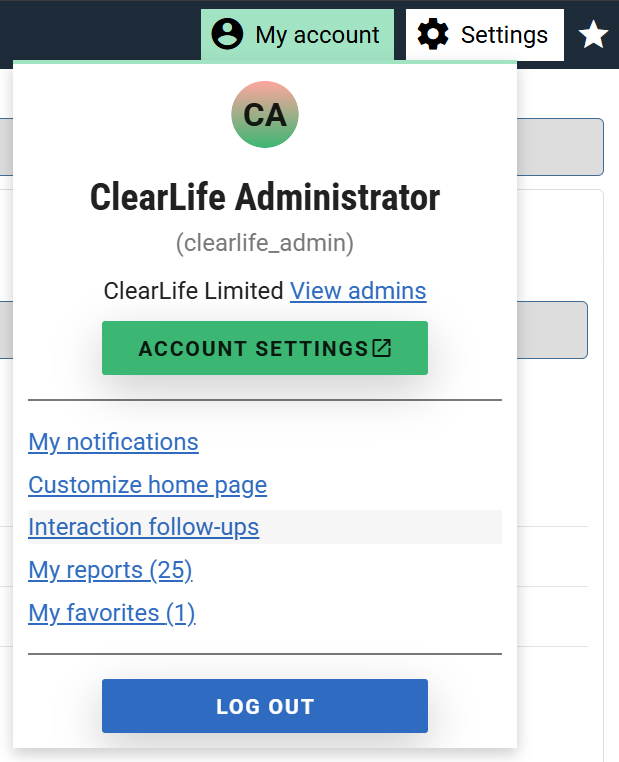Click the person icon beside My account

(x=227, y=35)
